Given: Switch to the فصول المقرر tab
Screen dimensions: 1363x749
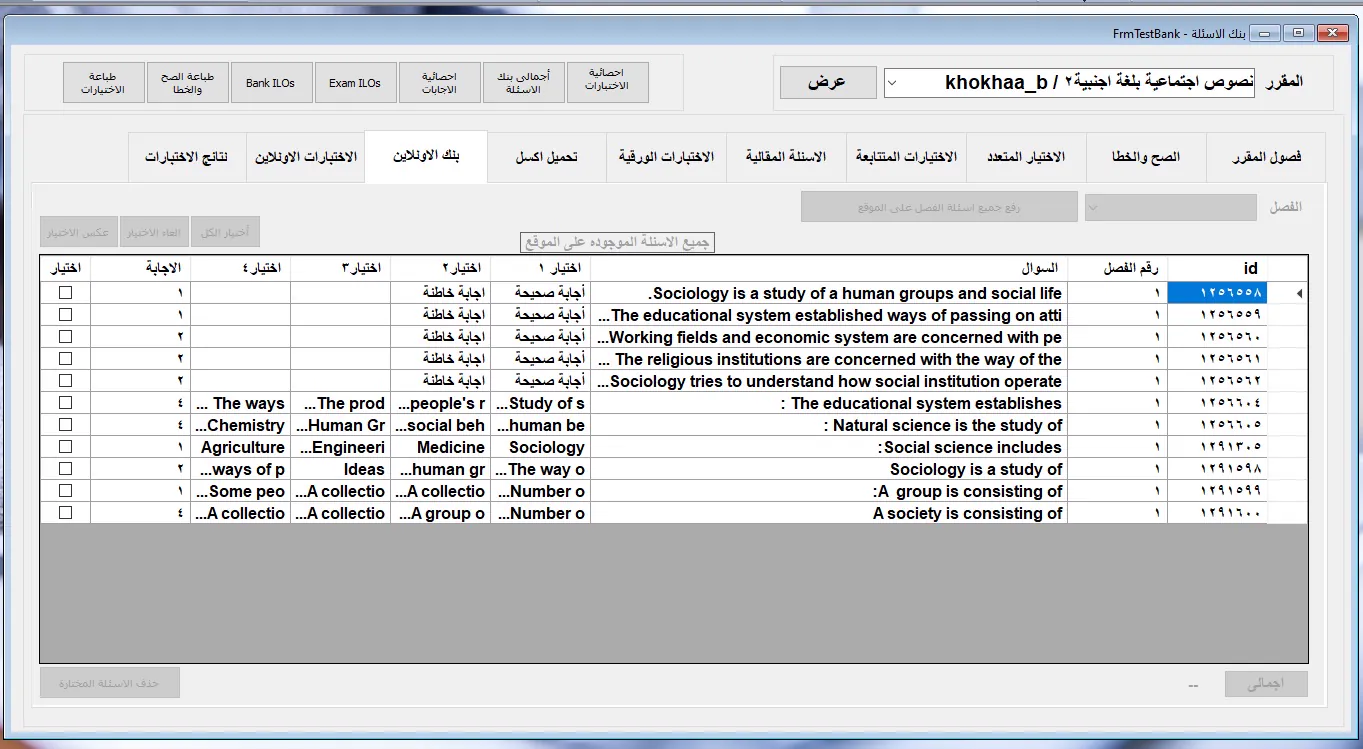Looking at the screenshot, I should [x=1265, y=158].
